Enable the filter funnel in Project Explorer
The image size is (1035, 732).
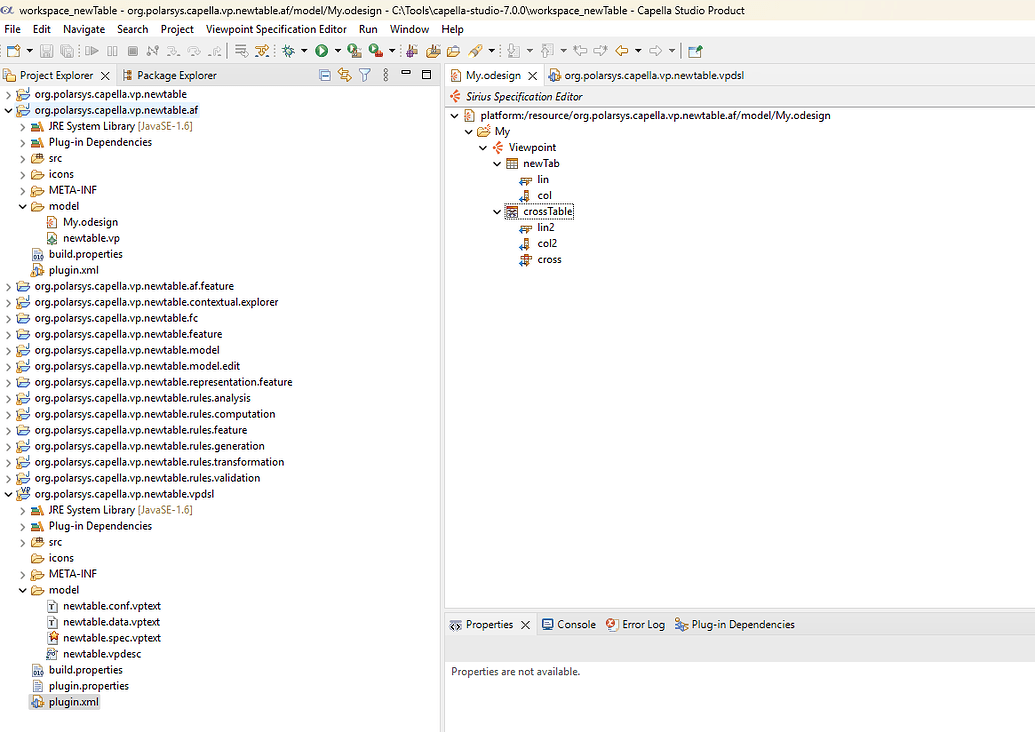364,75
